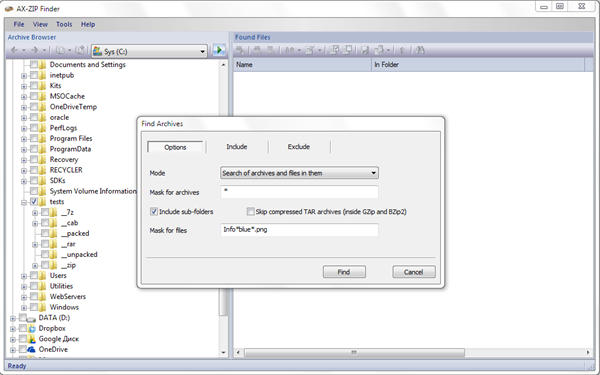
Task: Select the OneDrive cloud icon in the tree
Action: click(32, 349)
